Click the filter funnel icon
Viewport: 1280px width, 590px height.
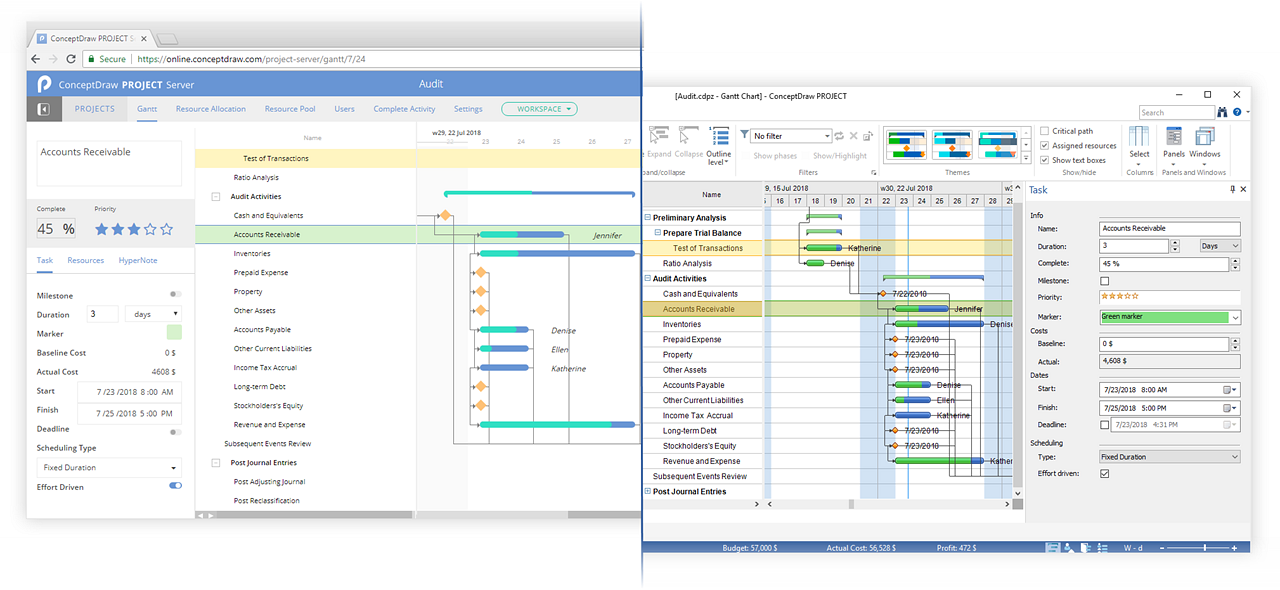click(744, 134)
